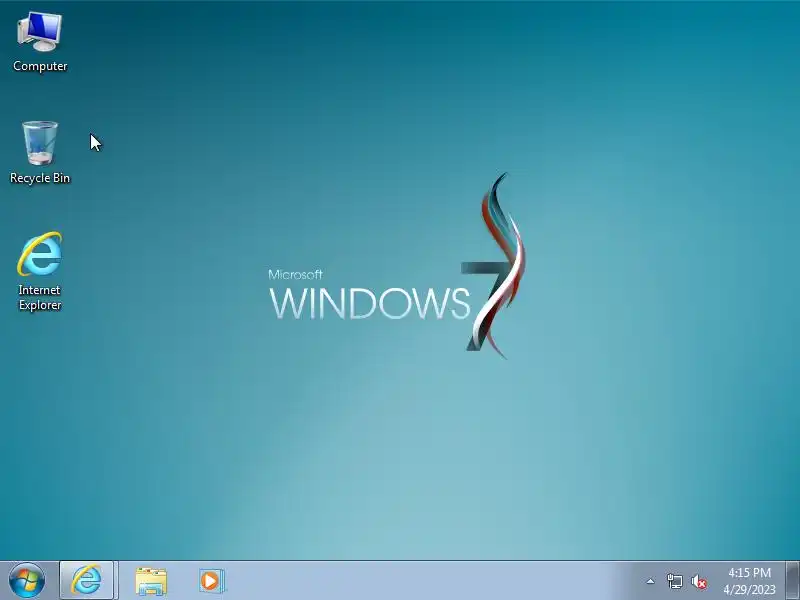Show hidden tray icons arrow
This screenshot has height=600, width=800.
pos(650,581)
